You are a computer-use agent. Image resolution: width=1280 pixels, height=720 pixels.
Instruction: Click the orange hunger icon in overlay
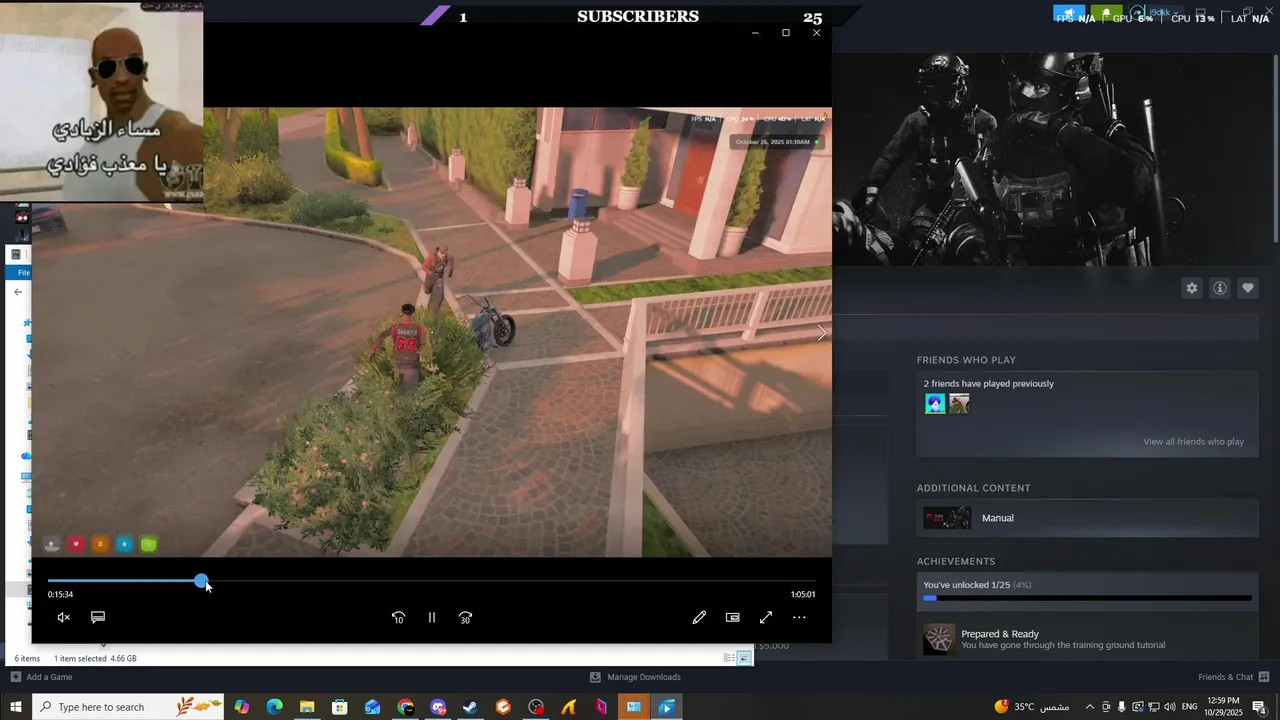(x=100, y=544)
